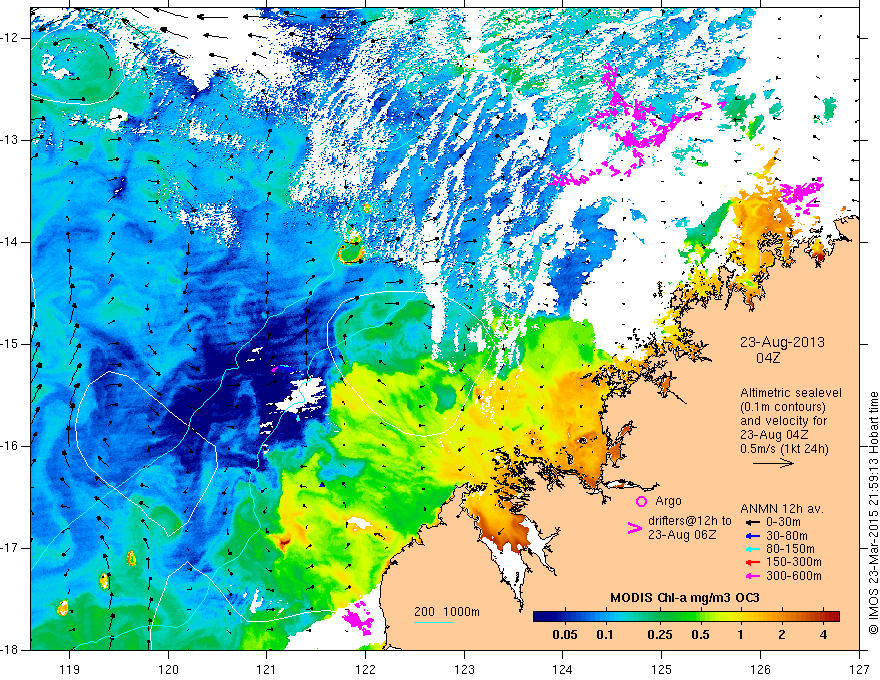The width and height of the screenshot is (880, 680).
Task: Click the '300-600m' depth label
Action: click(794, 576)
